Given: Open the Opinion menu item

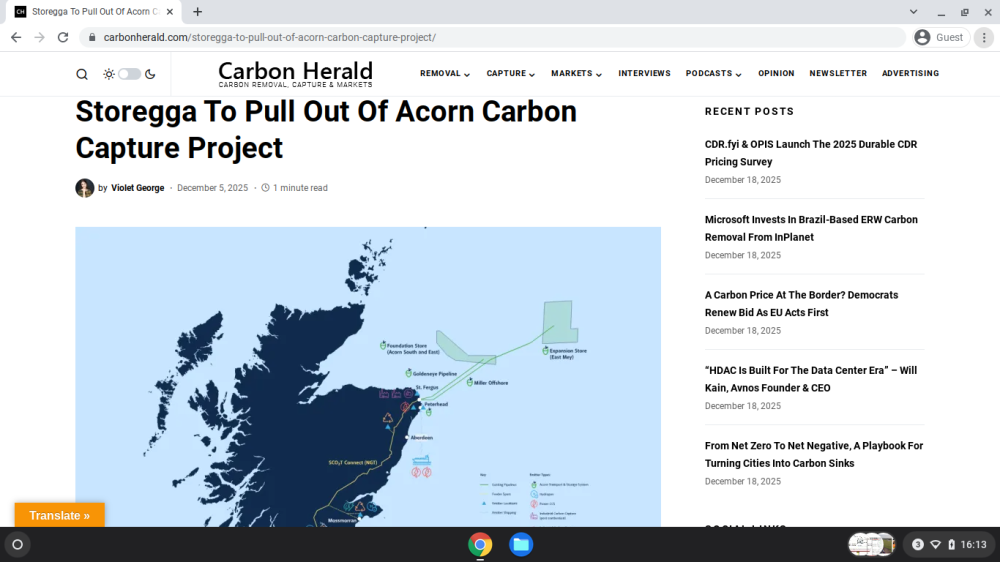Looking at the screenshot, I should point(776,73).
